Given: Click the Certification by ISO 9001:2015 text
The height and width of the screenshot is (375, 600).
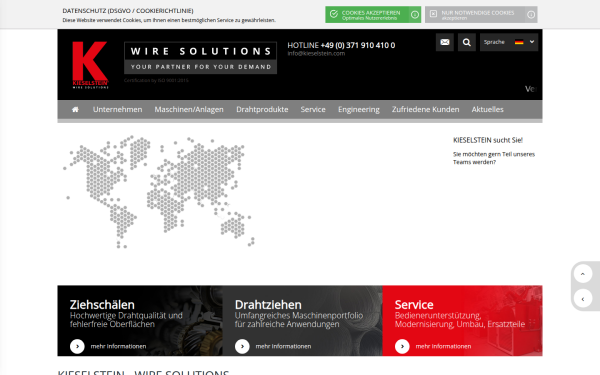Looking at the screenshot, I should [156, 80].
